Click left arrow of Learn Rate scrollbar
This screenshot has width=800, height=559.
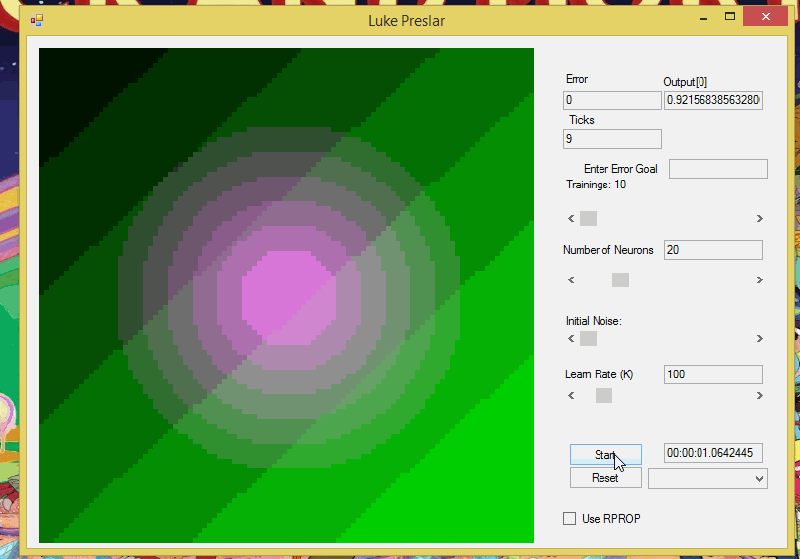[x=571, y=396]
